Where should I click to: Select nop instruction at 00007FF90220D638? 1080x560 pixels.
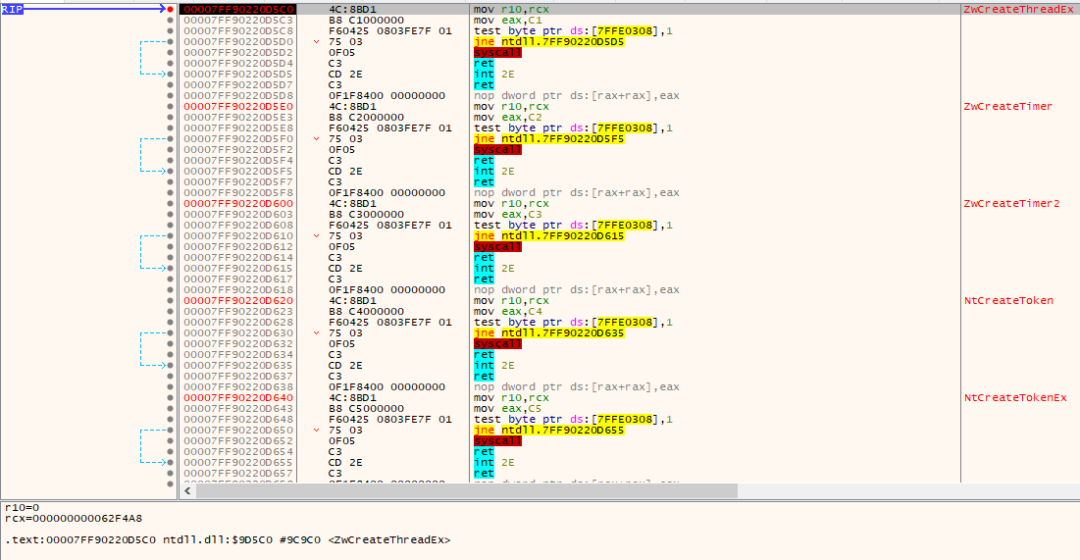coord(577,387)
